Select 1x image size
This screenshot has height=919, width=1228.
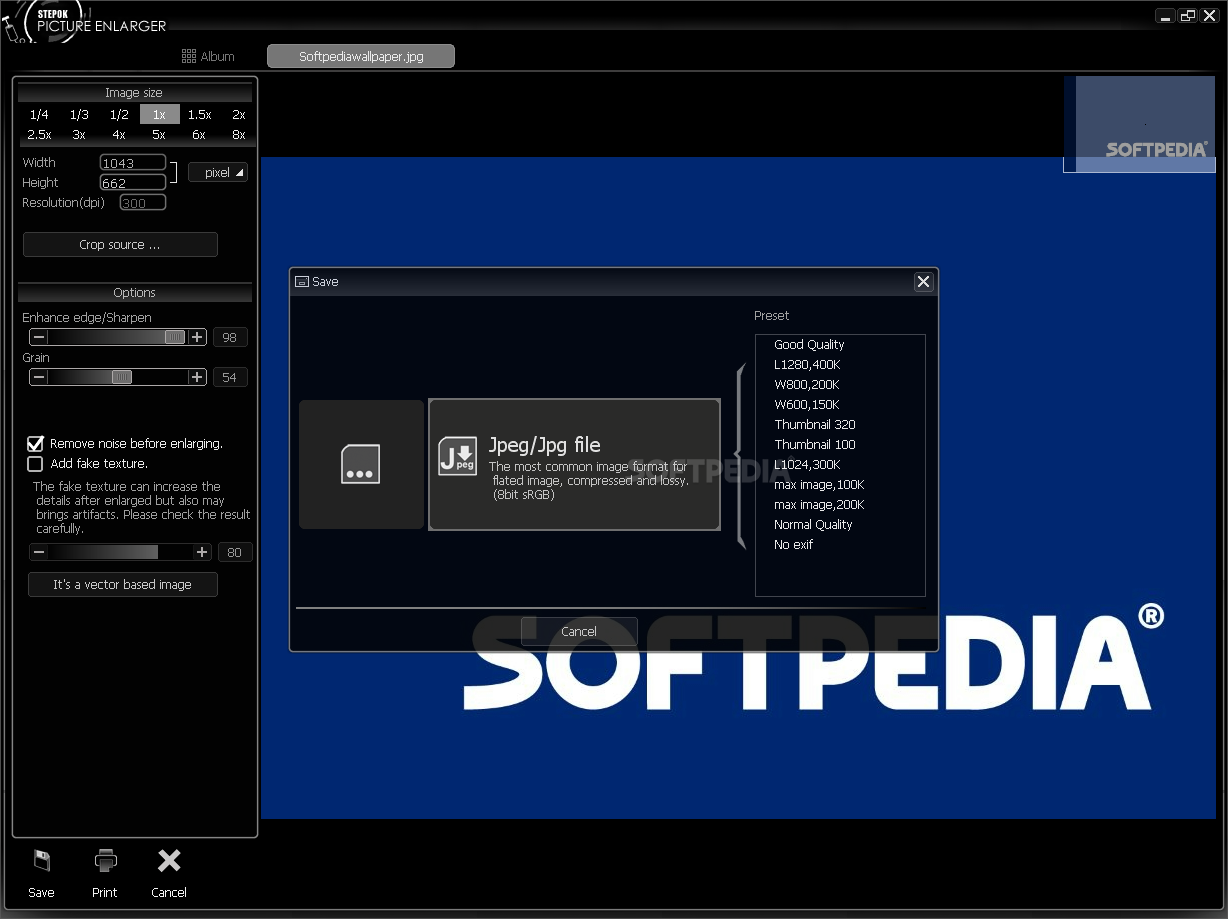click(159, 115)
